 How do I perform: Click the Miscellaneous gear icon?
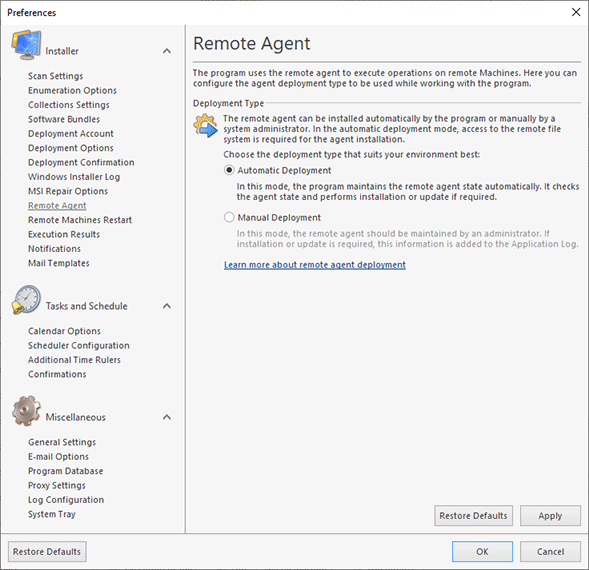[x=26, y=411]
